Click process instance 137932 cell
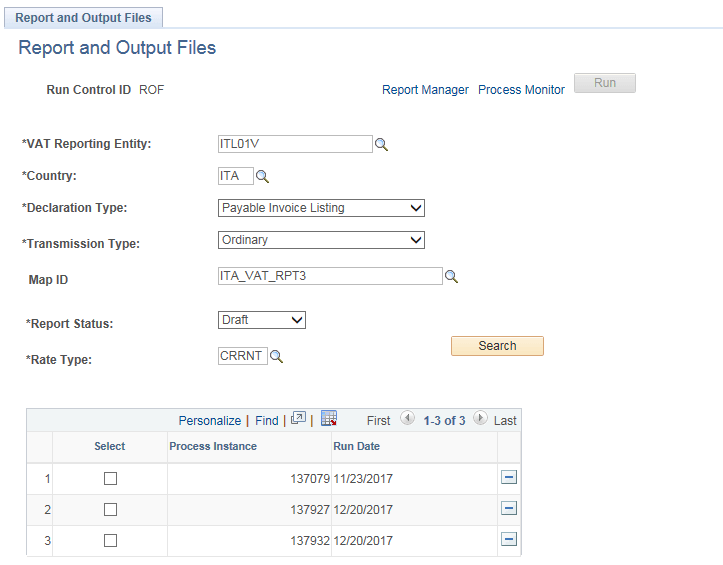This screenshot has width=723, height=565. click(x=310, y=541)
